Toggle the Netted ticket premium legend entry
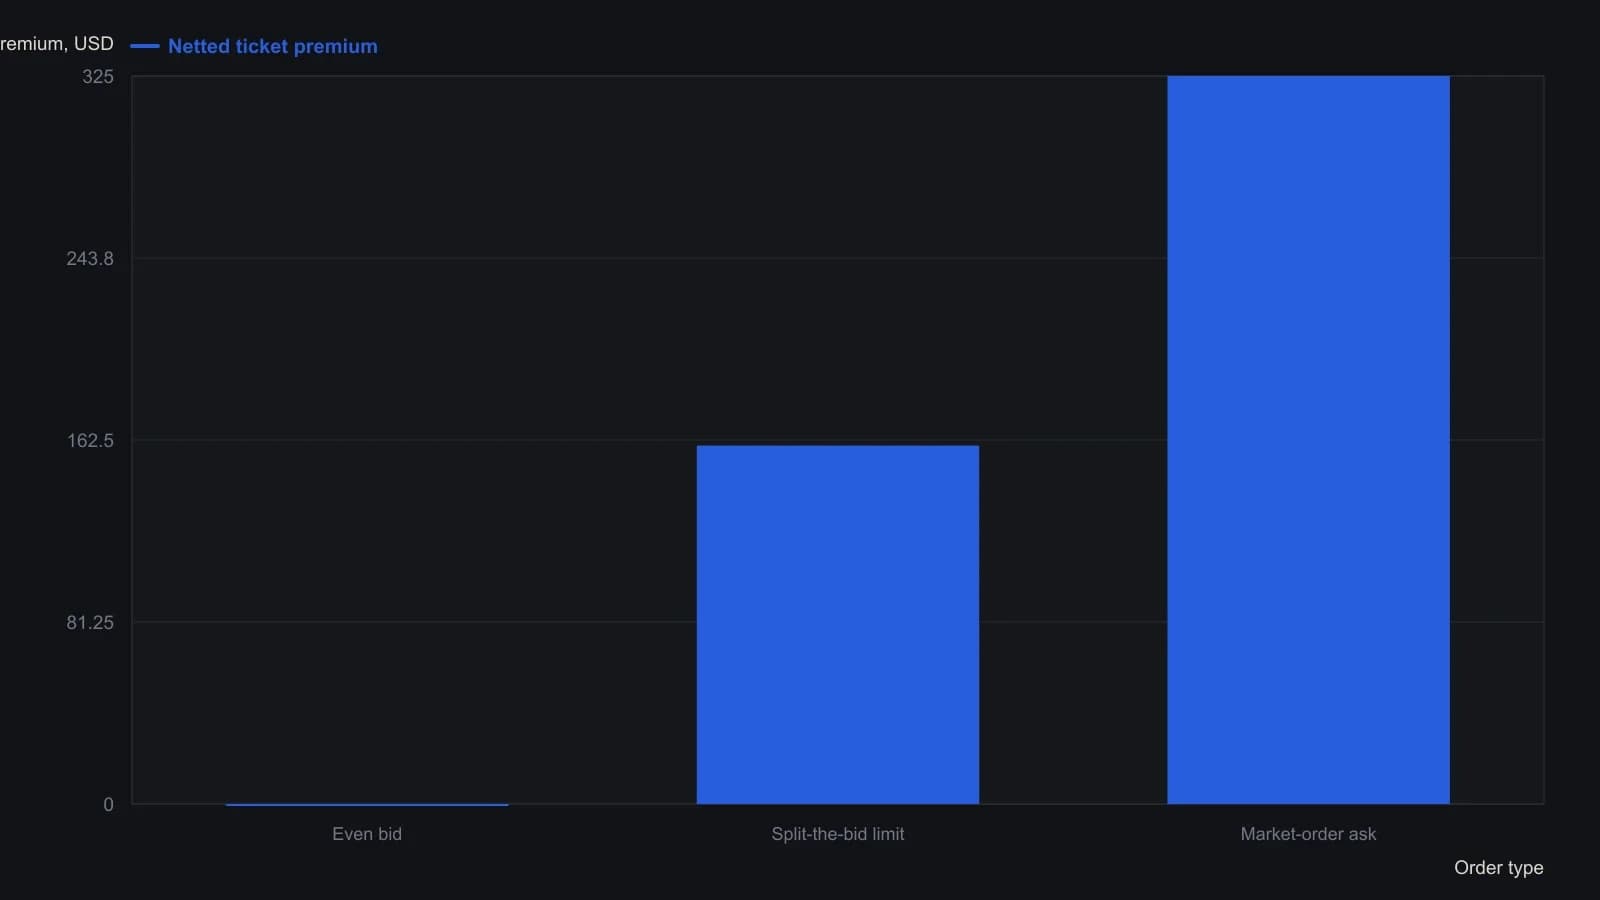The height and width of the screenshot is (900, 1600). 254,46
